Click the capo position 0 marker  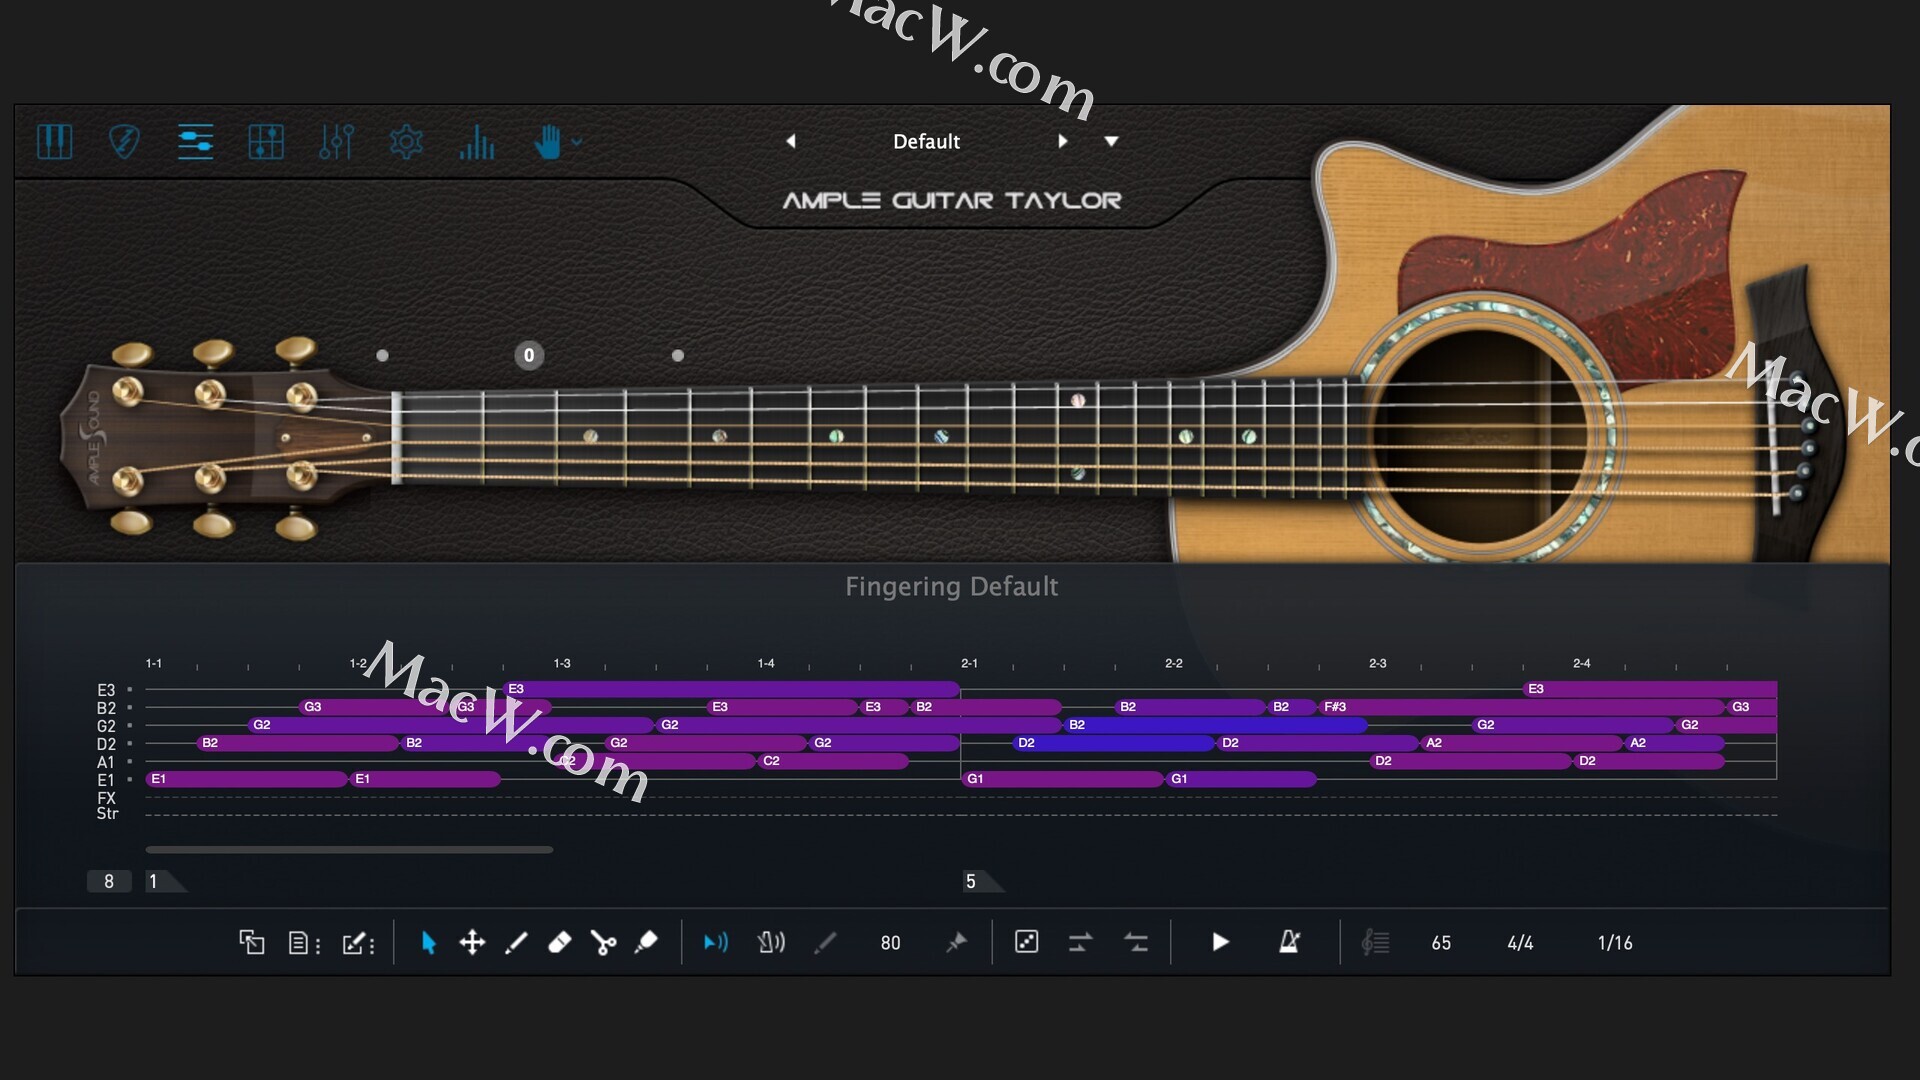coord(529,355)
